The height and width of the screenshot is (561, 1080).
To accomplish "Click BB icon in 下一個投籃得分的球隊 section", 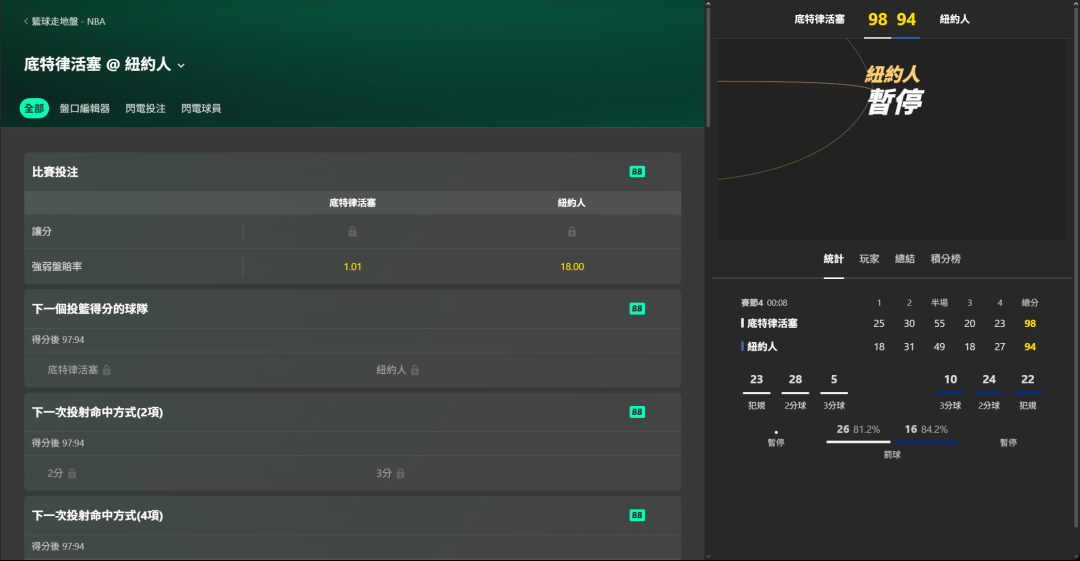I will [x=637, y=309].
